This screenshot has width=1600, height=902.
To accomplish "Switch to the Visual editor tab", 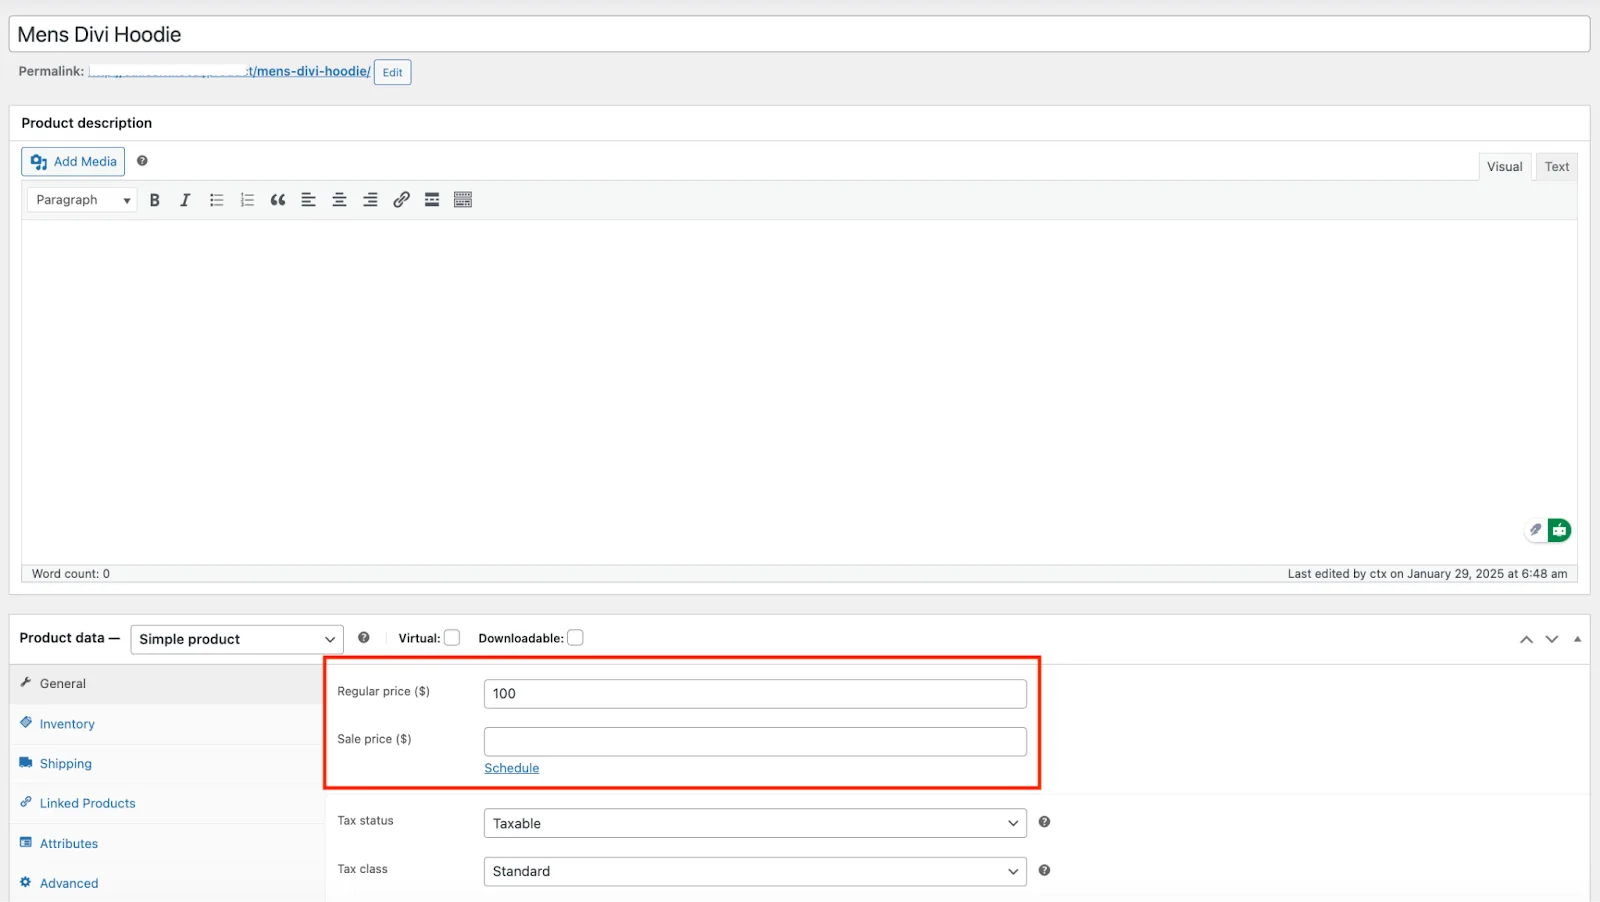I will coord(1504,167).
